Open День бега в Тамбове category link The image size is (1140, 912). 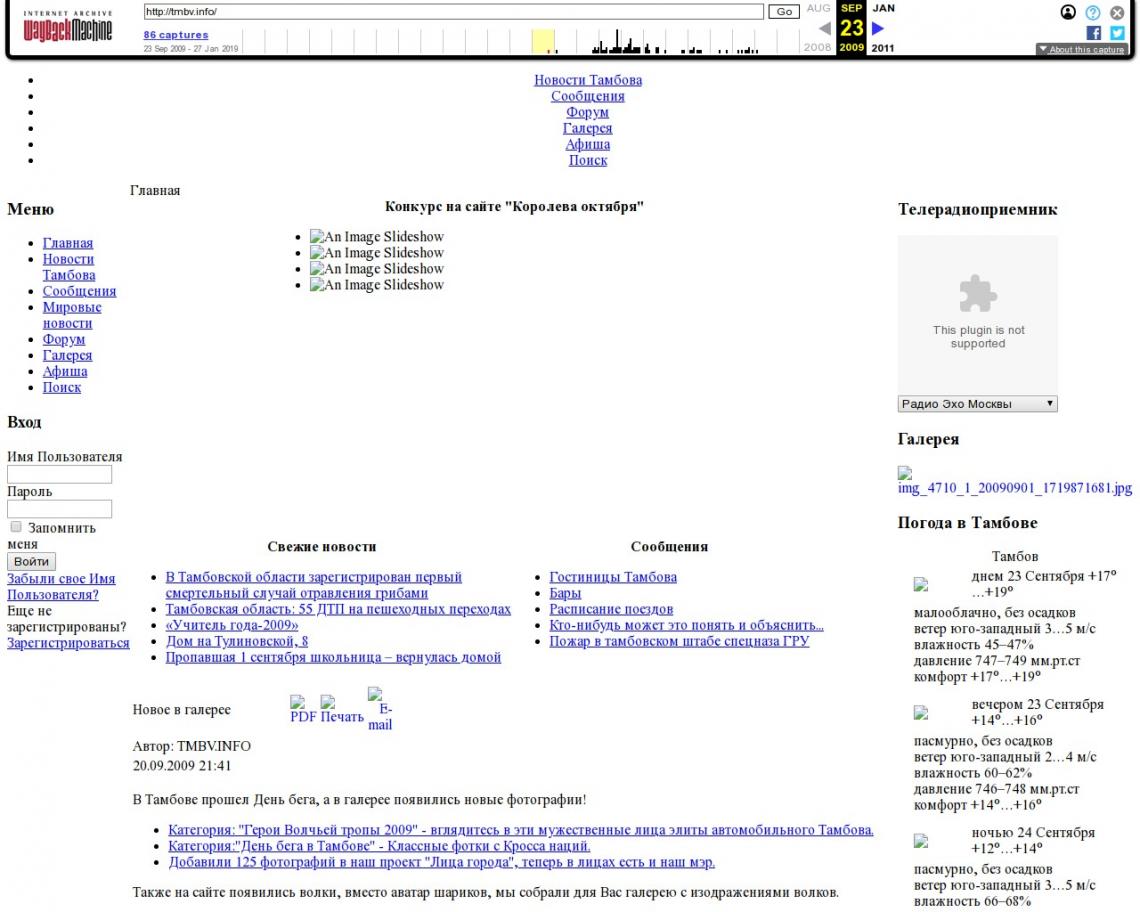click(x=380, y=846)
